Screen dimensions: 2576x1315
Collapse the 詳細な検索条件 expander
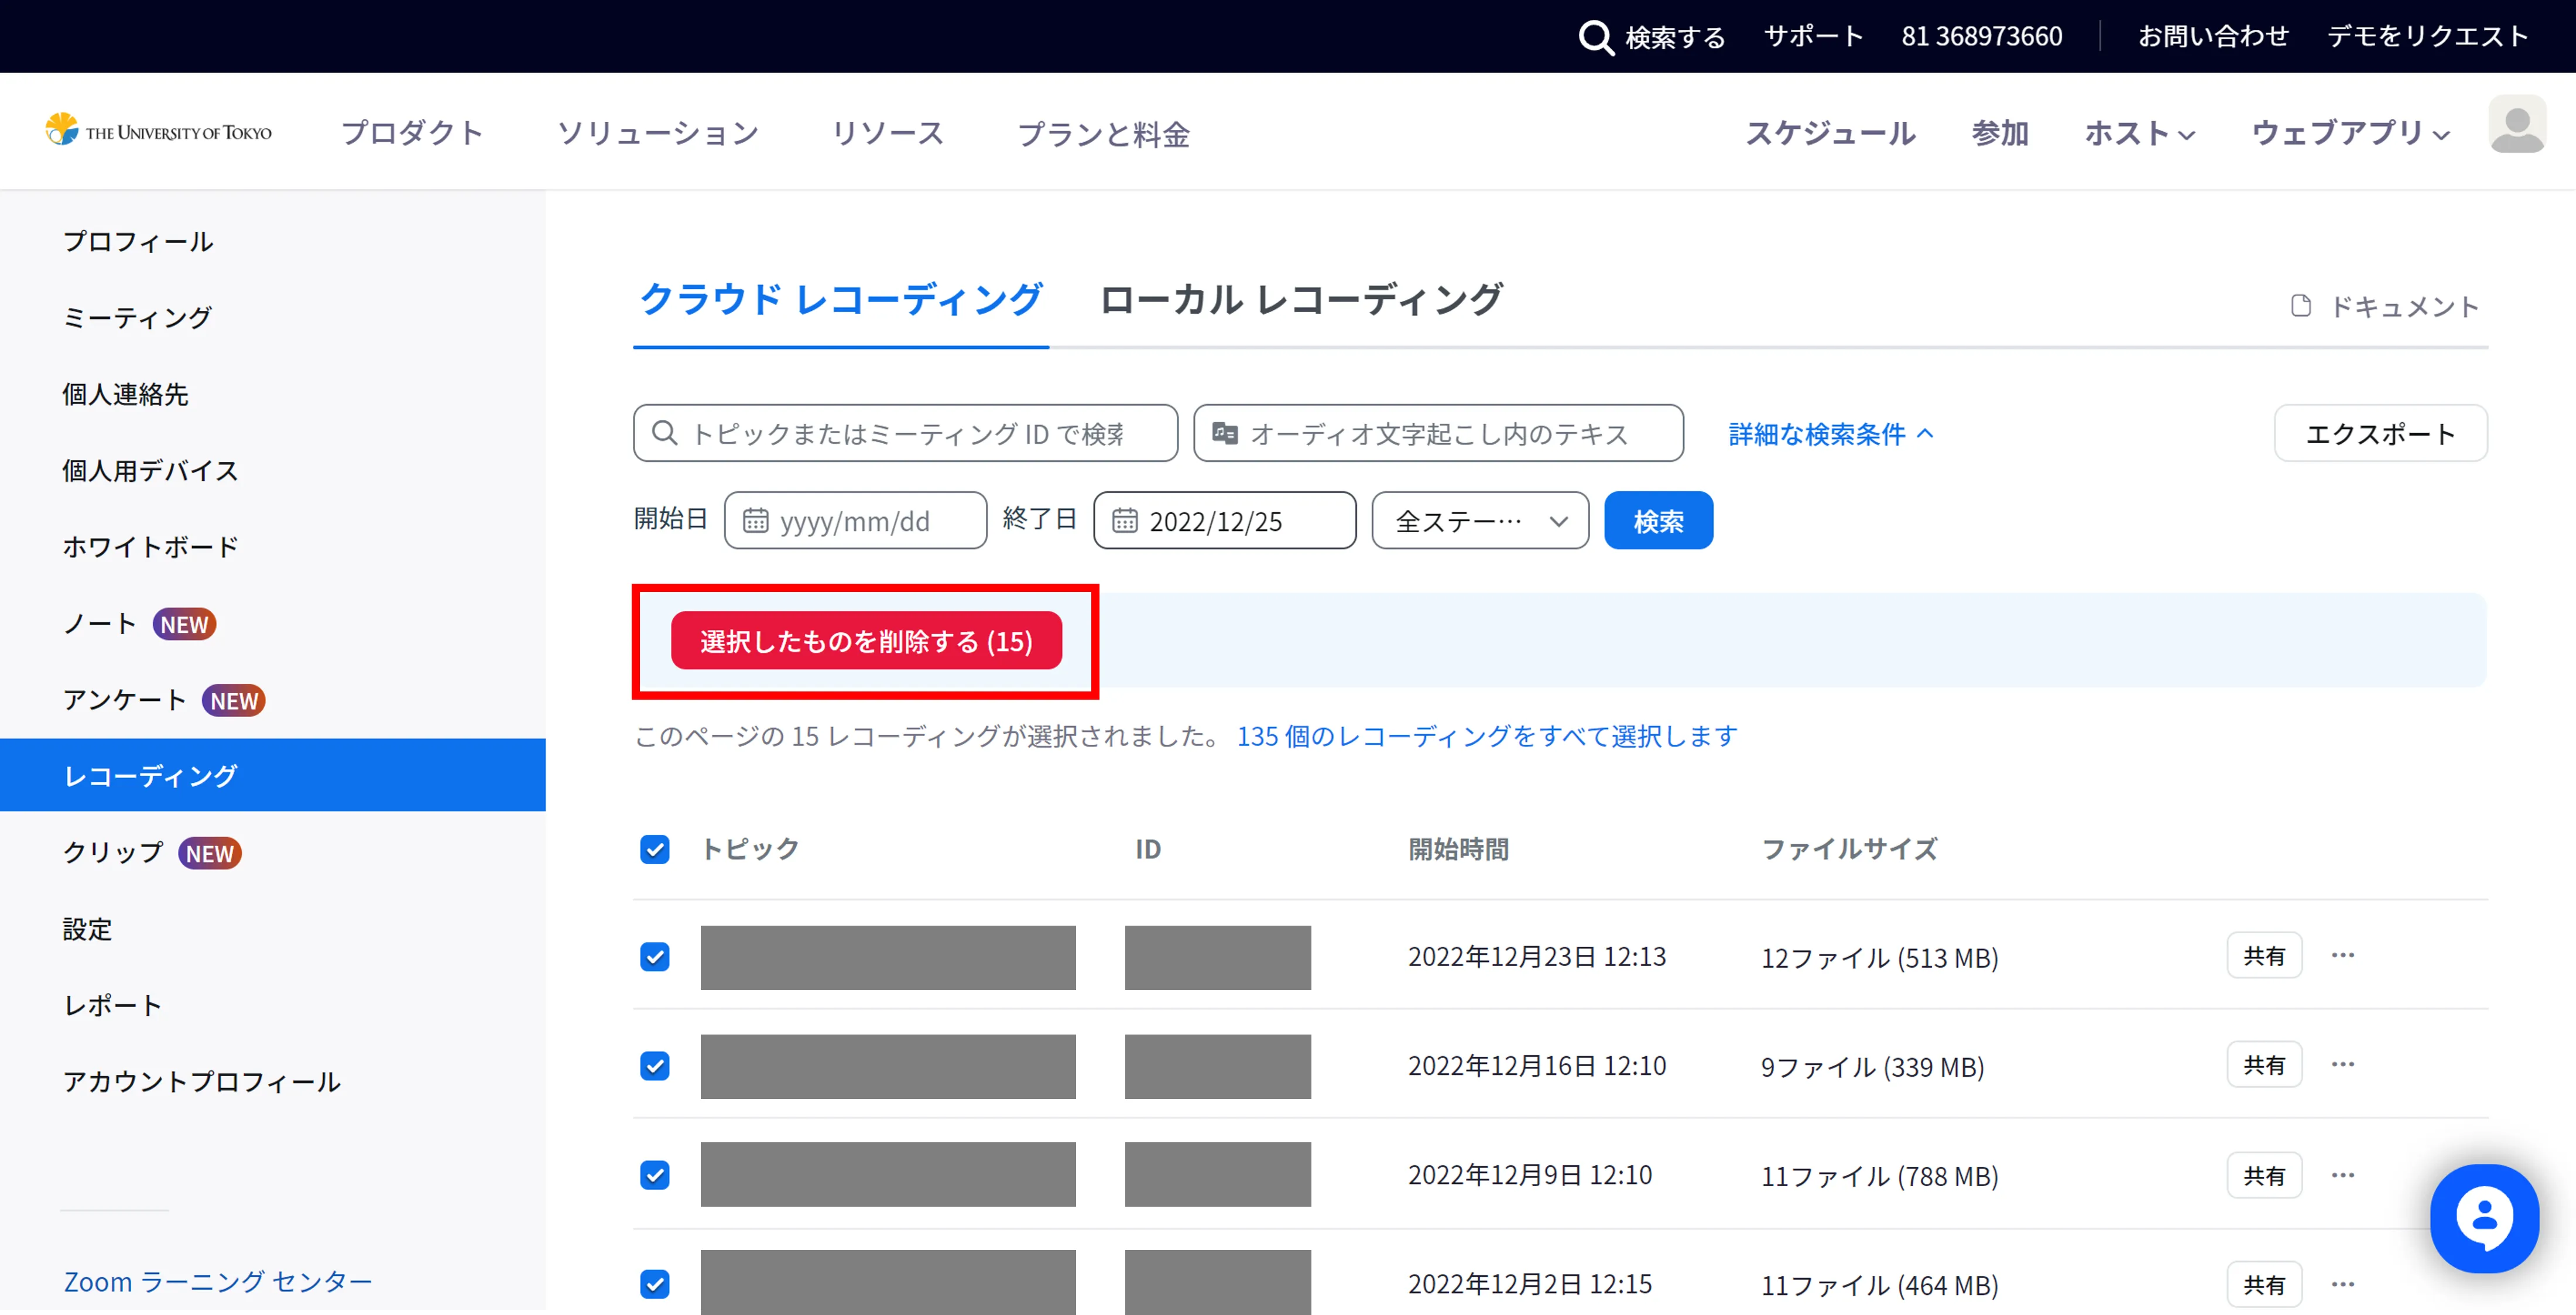click(1830, 434)
